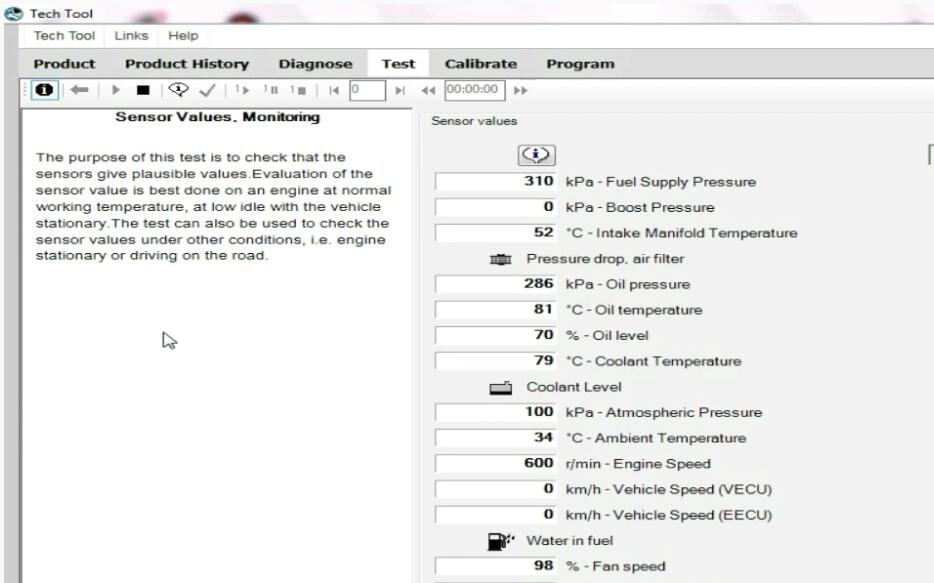
Task: Stop the test with the black square
Action: pos(143,90)
